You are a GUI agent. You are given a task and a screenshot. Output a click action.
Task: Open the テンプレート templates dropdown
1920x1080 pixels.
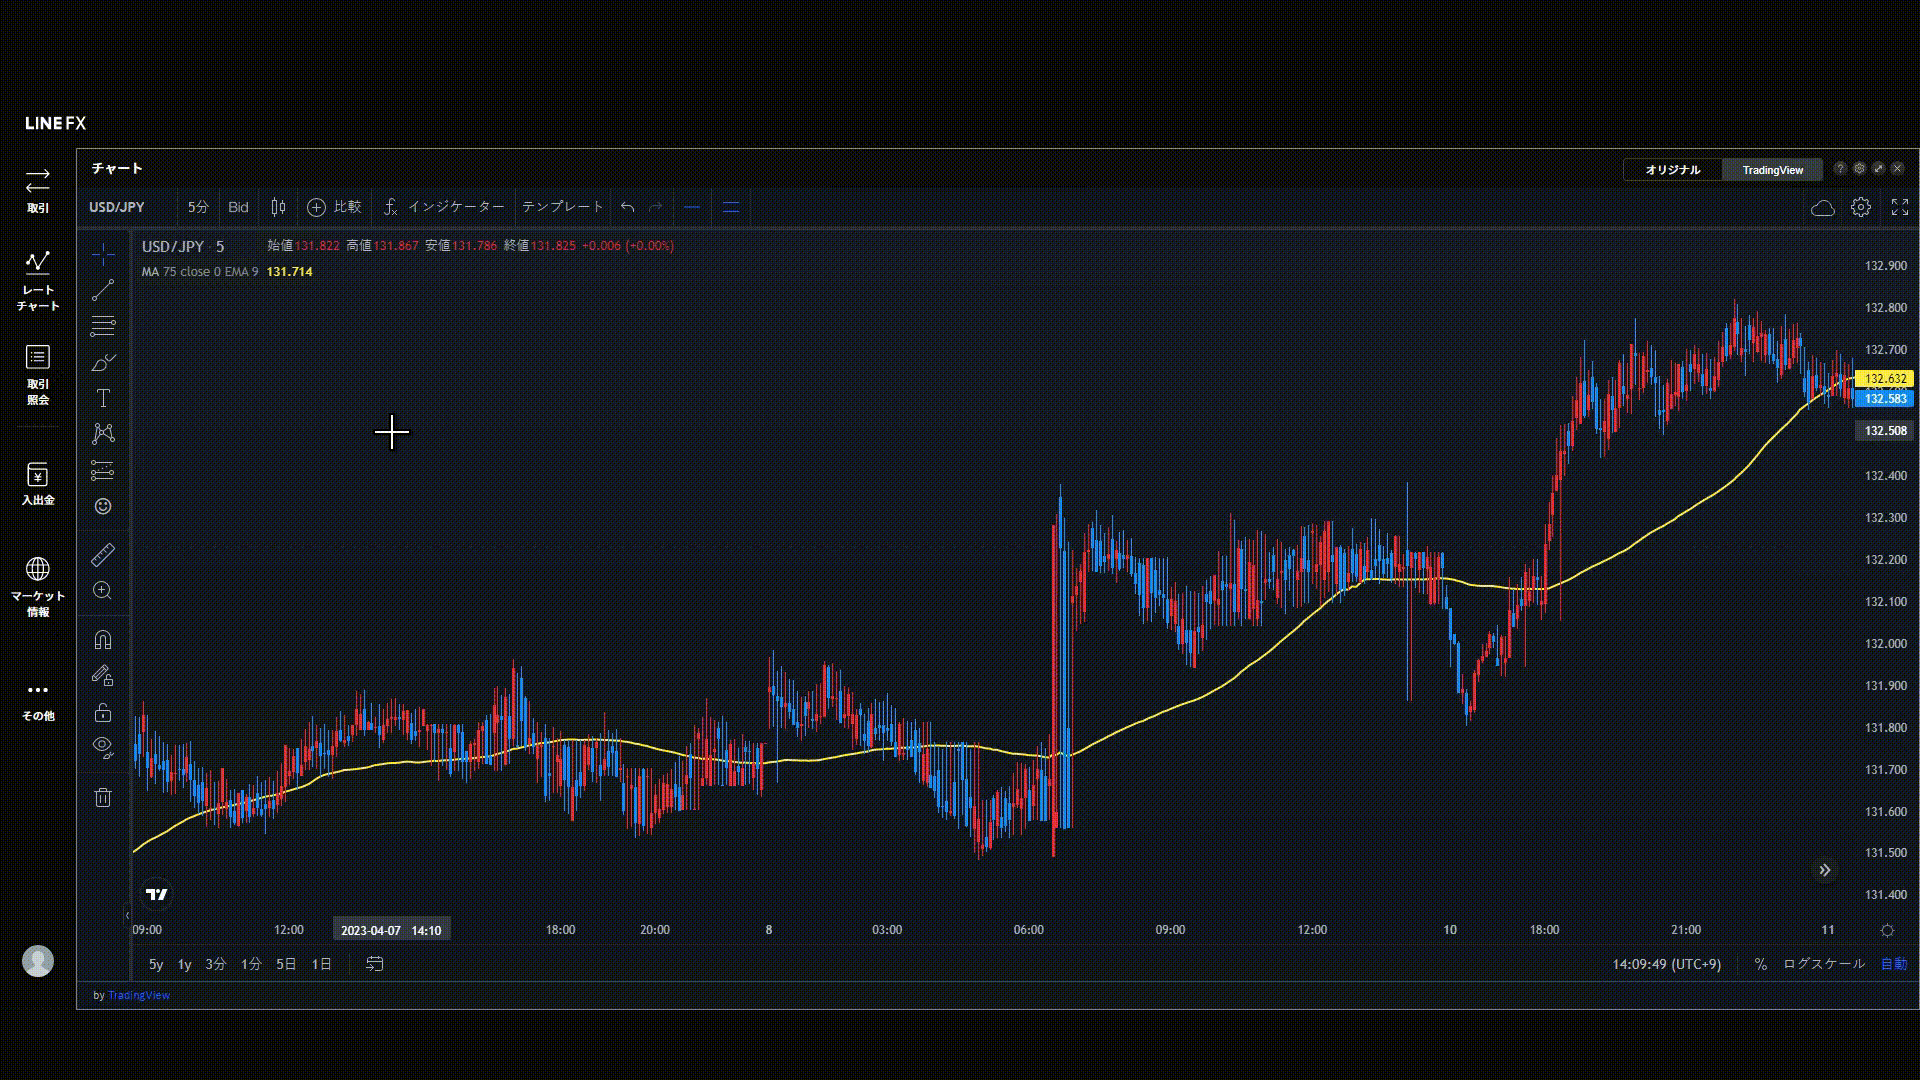tap(562, 207)
